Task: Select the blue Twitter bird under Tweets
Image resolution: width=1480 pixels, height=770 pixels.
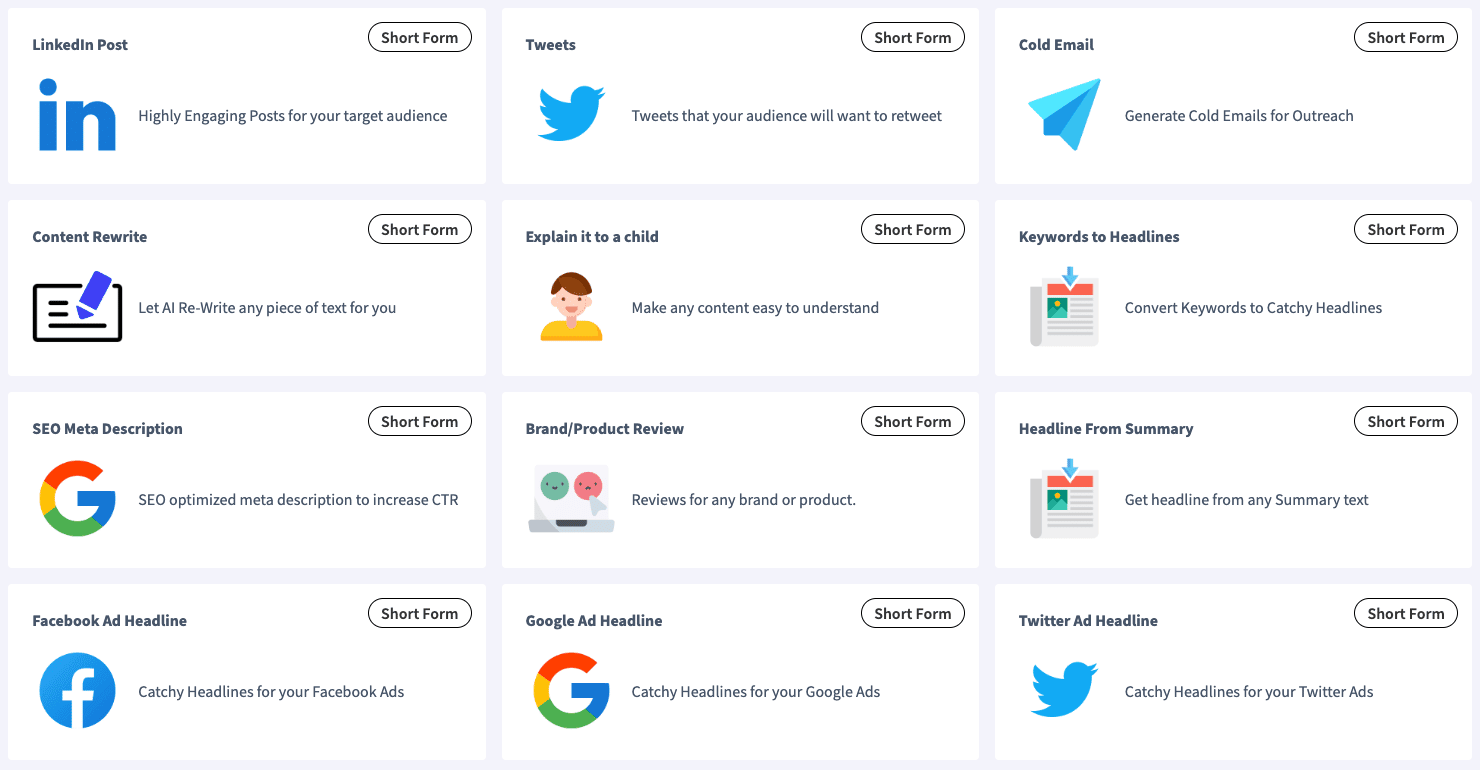Action: pyautogui.click(x=571, y=113)
